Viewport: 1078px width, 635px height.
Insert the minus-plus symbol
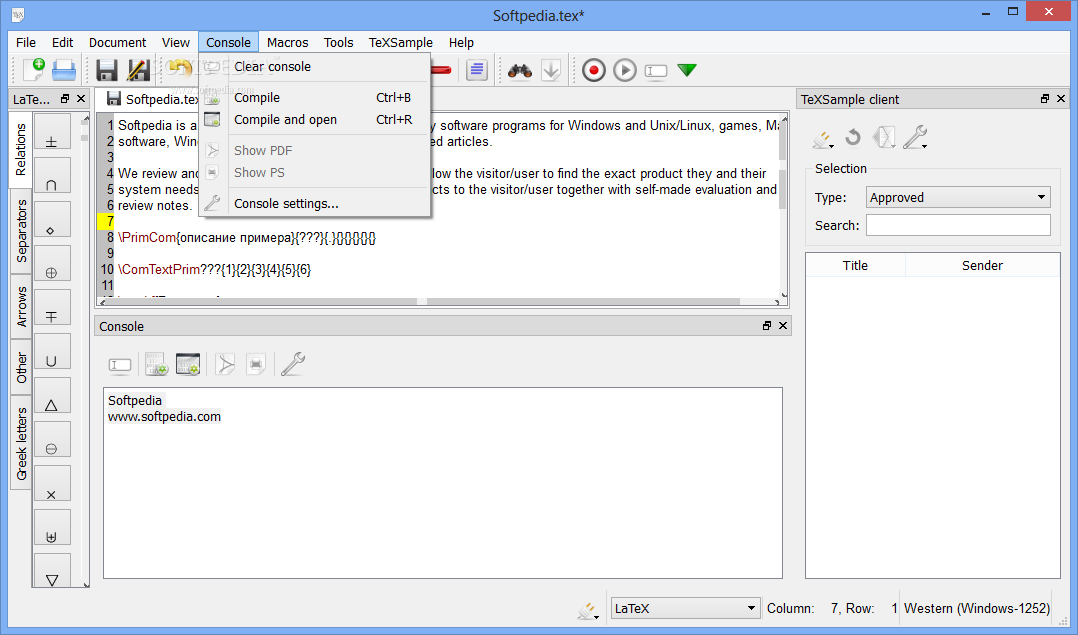52,307
